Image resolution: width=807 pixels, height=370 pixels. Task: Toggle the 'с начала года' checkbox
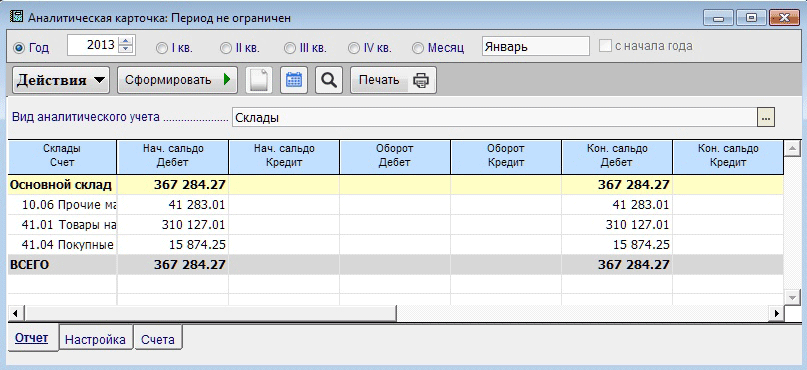click(x=605, y=46)
